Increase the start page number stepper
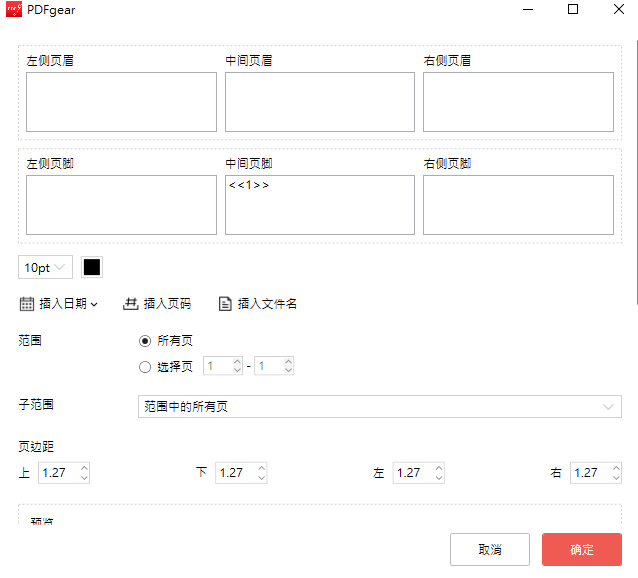The width and height of the screenshot is (638, 578). pyautogui.click(x=237, y=362)
